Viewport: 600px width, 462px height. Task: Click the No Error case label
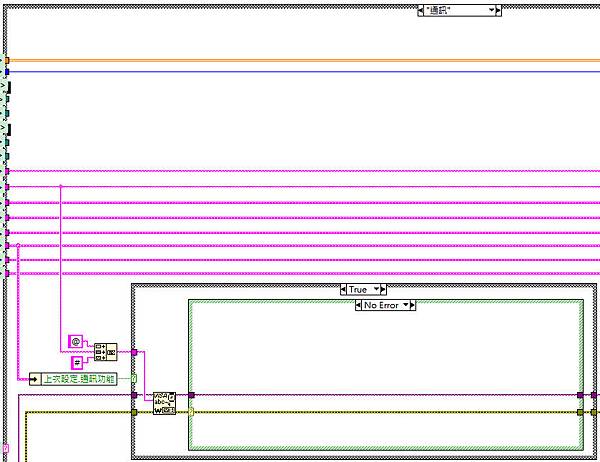coord(381,305)
